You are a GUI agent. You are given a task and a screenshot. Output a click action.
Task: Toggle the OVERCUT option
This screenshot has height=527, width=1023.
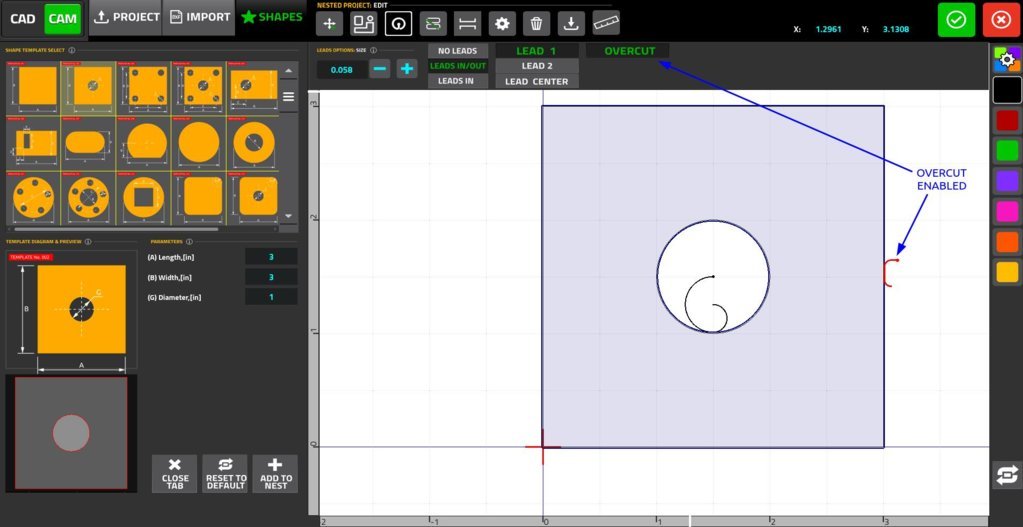tap(630, 51)
